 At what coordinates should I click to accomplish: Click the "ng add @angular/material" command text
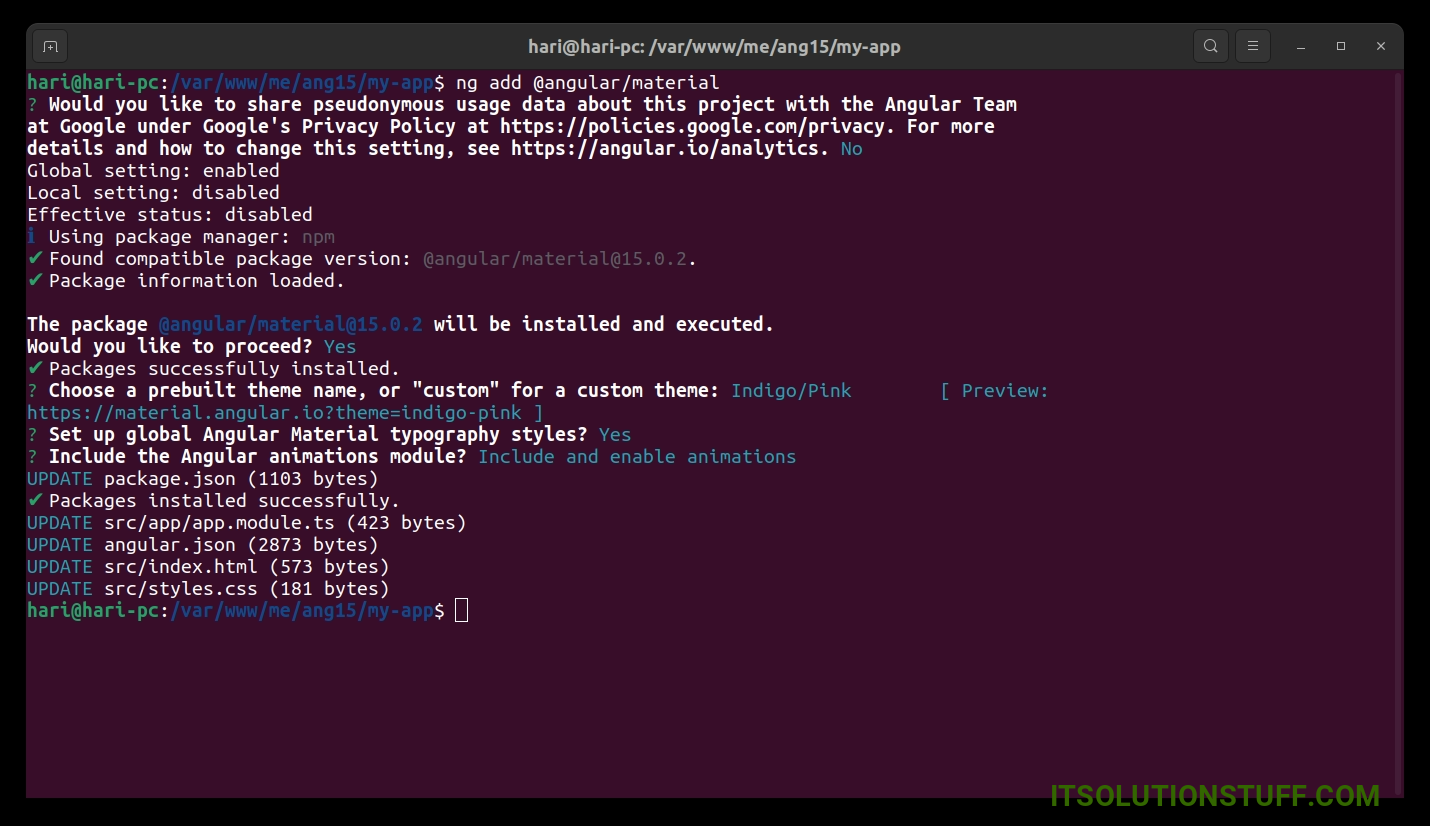(x=587, y=83)
